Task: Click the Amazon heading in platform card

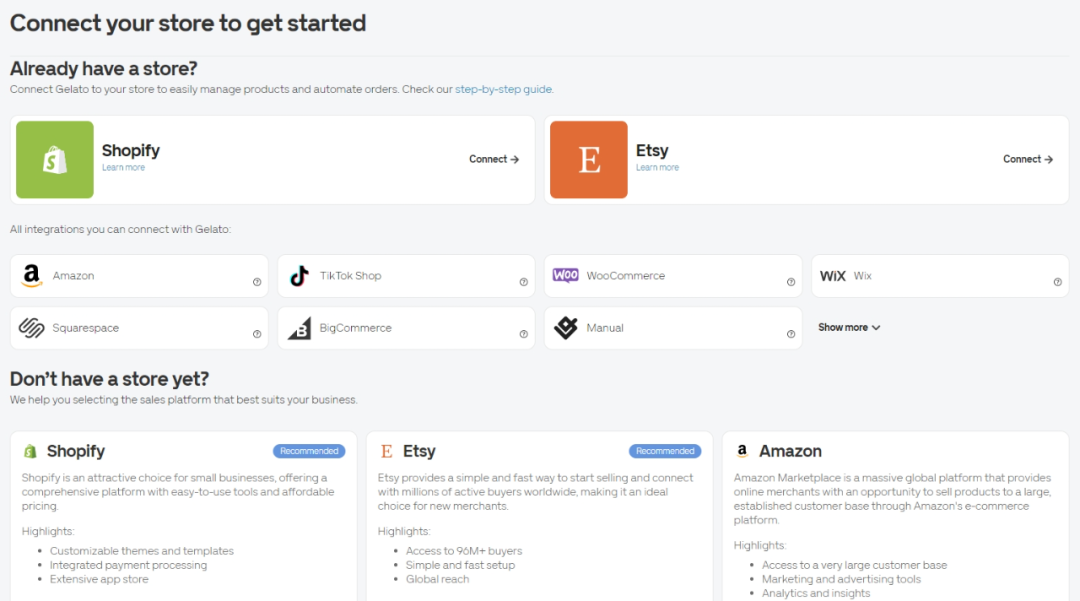Action: coord(790,451)
